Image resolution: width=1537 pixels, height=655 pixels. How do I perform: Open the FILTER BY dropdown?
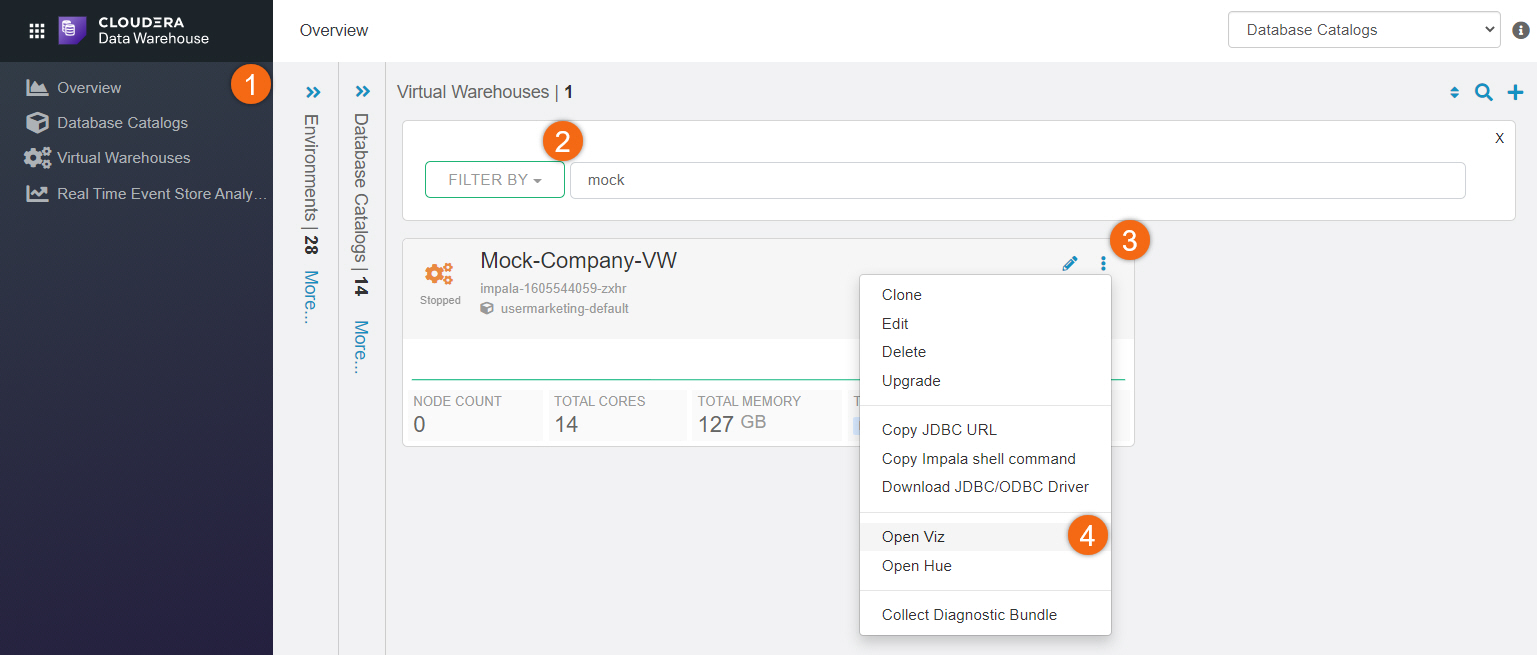point(495,180)
